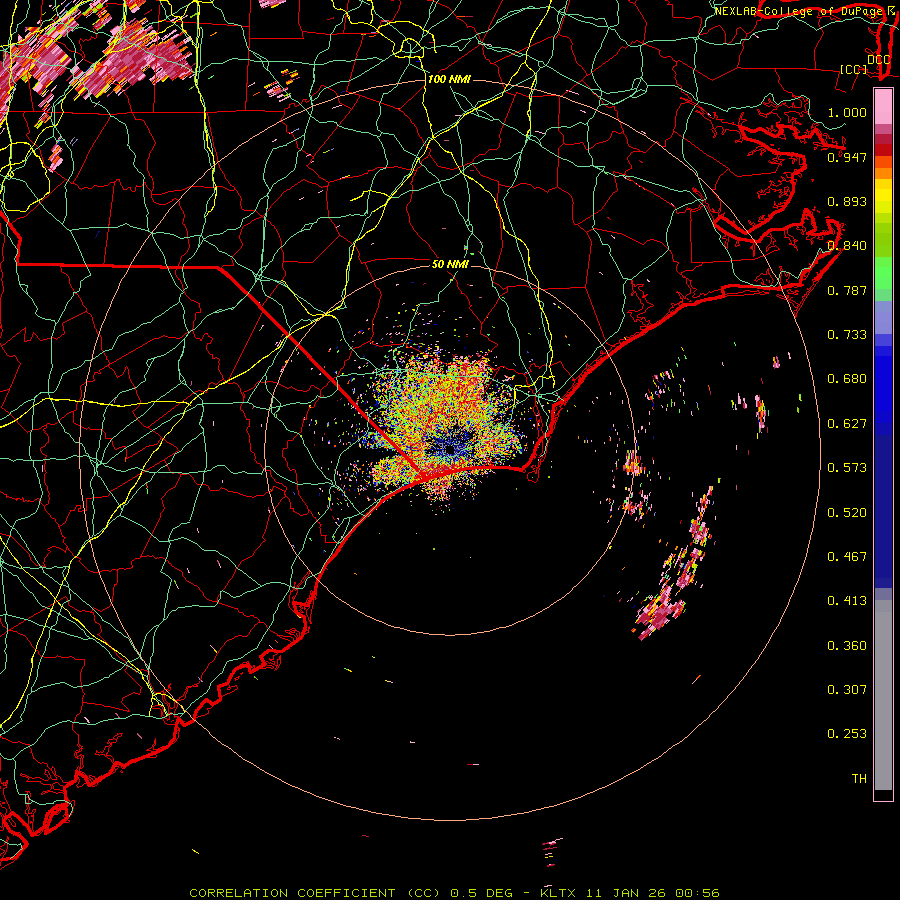900x900 pixels.
Task: Select the 0.253 scale value
Action: [847, 734]
